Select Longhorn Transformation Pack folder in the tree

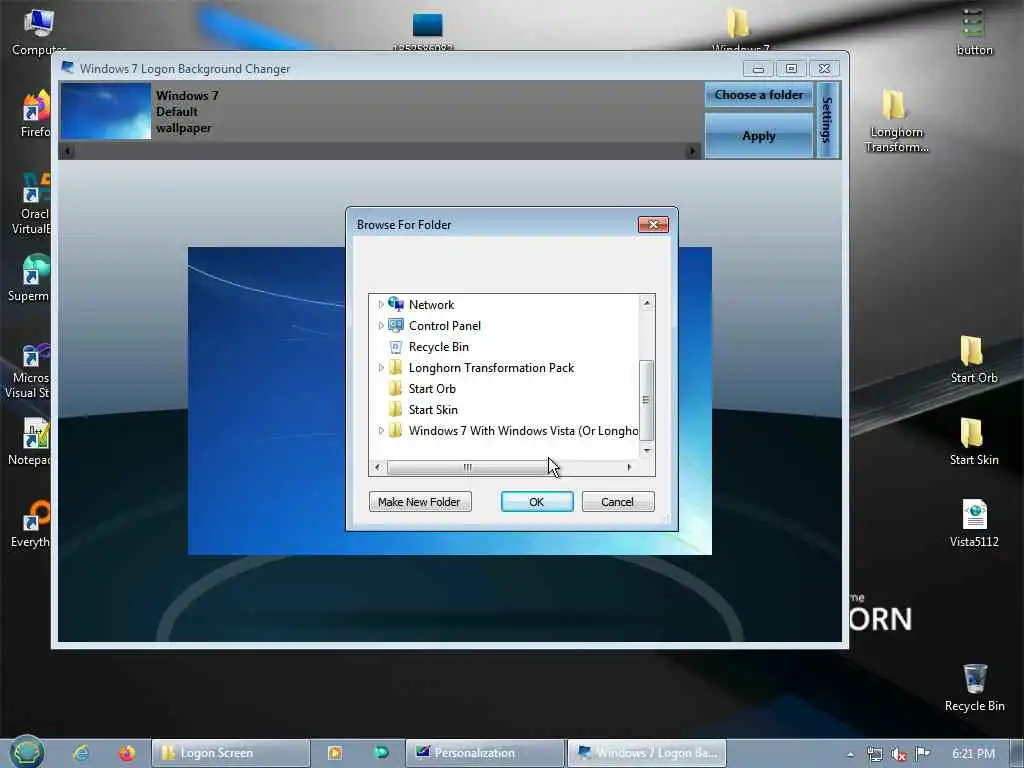pos(491,368)
